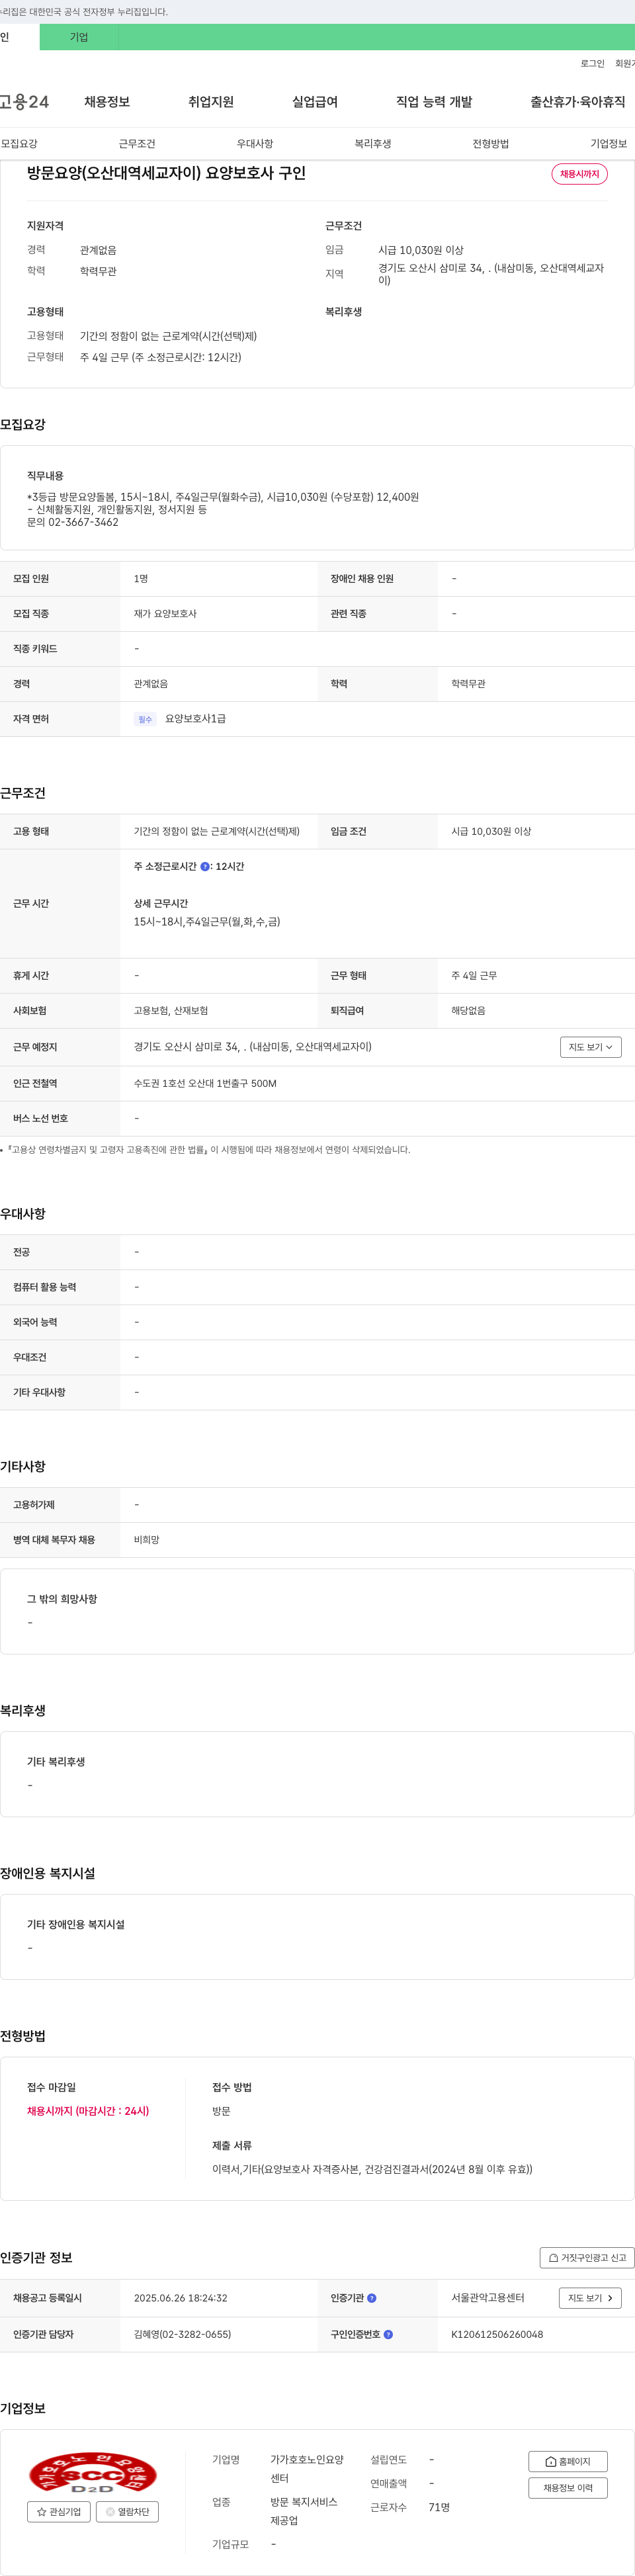Open 채용정보 main menu
The width and height of the screenshot is (635, 2576).
point(107,102)
